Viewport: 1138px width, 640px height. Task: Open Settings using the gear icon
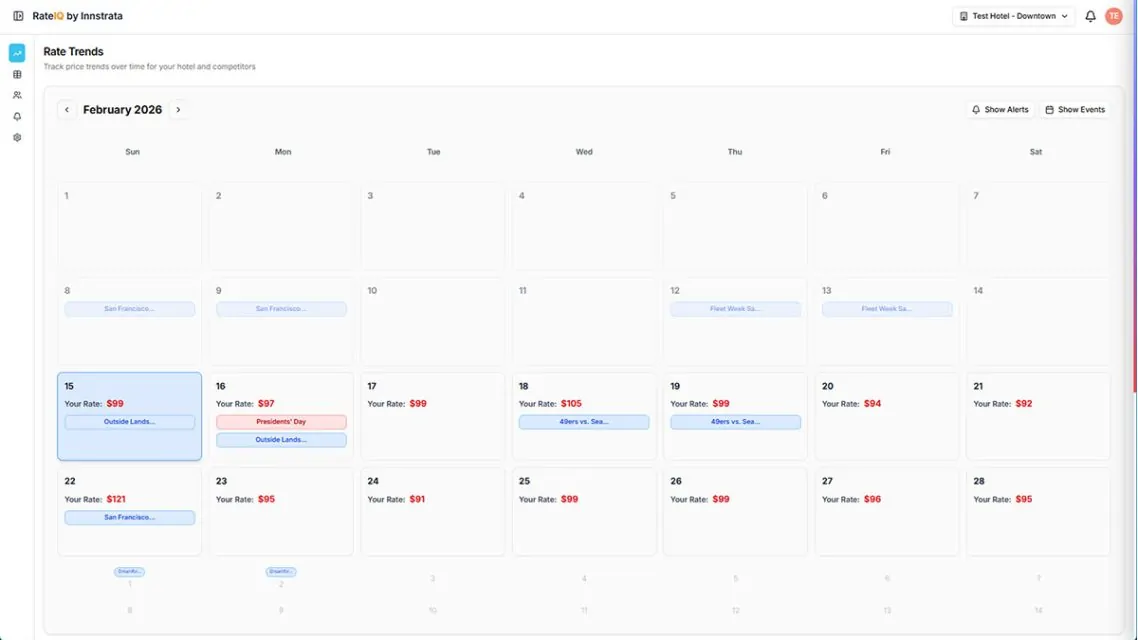pyautogui.click(x=16, y=137)
